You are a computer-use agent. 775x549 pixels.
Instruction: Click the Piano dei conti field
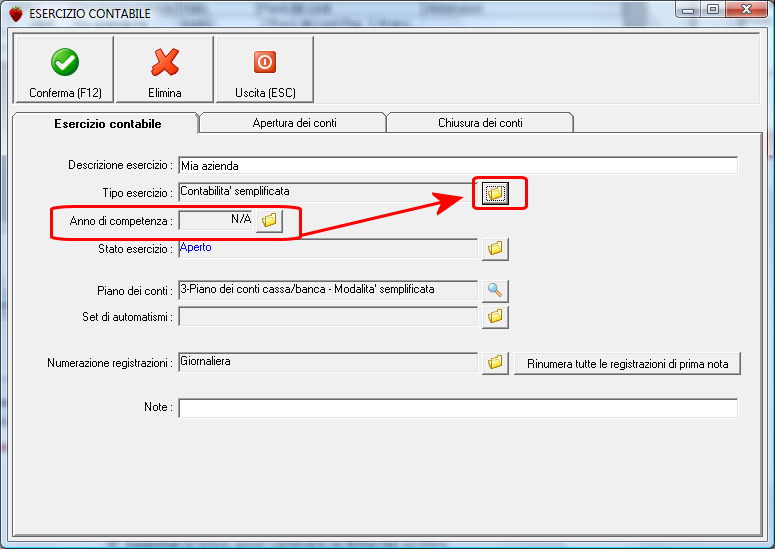click(328, 290)
